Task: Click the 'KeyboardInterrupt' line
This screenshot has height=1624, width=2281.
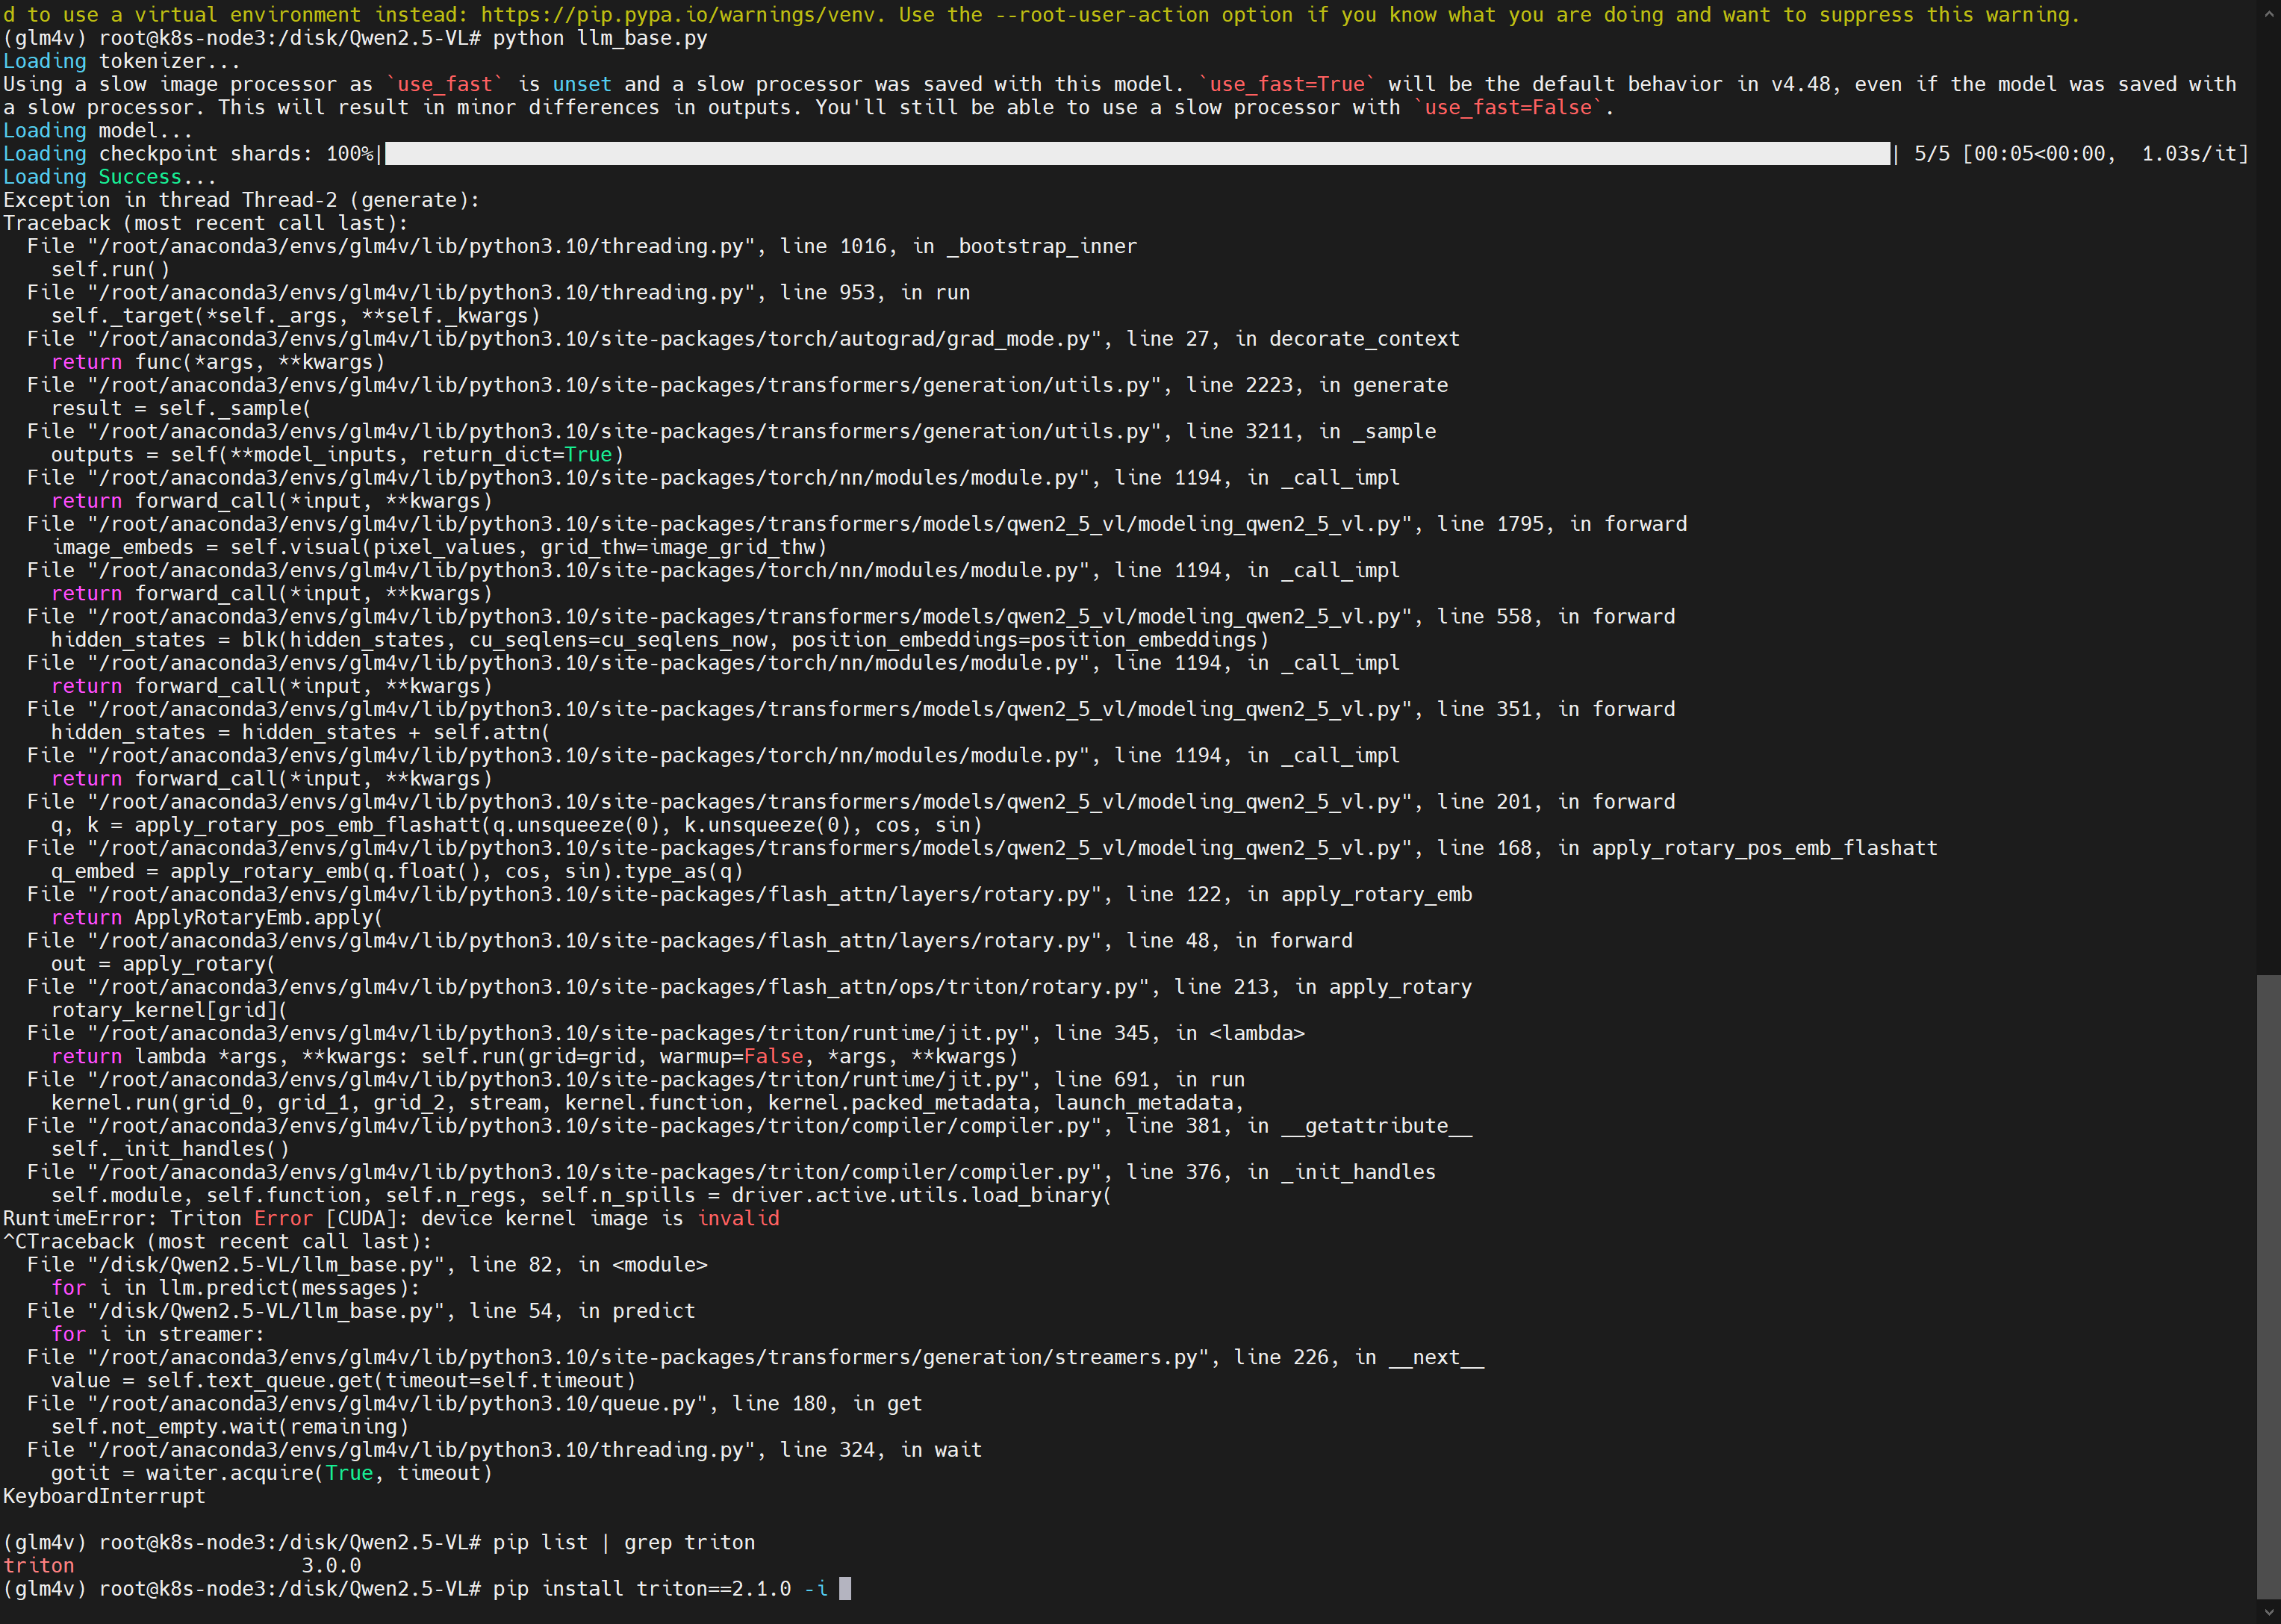Action: coord(104,1497)
